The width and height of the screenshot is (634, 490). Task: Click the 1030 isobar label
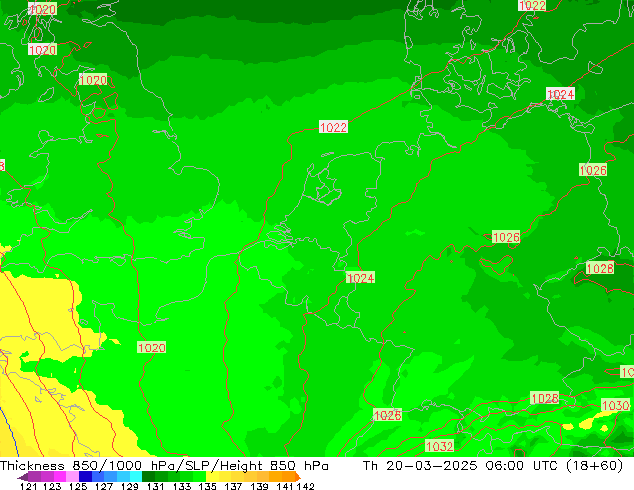coord(615,405)
